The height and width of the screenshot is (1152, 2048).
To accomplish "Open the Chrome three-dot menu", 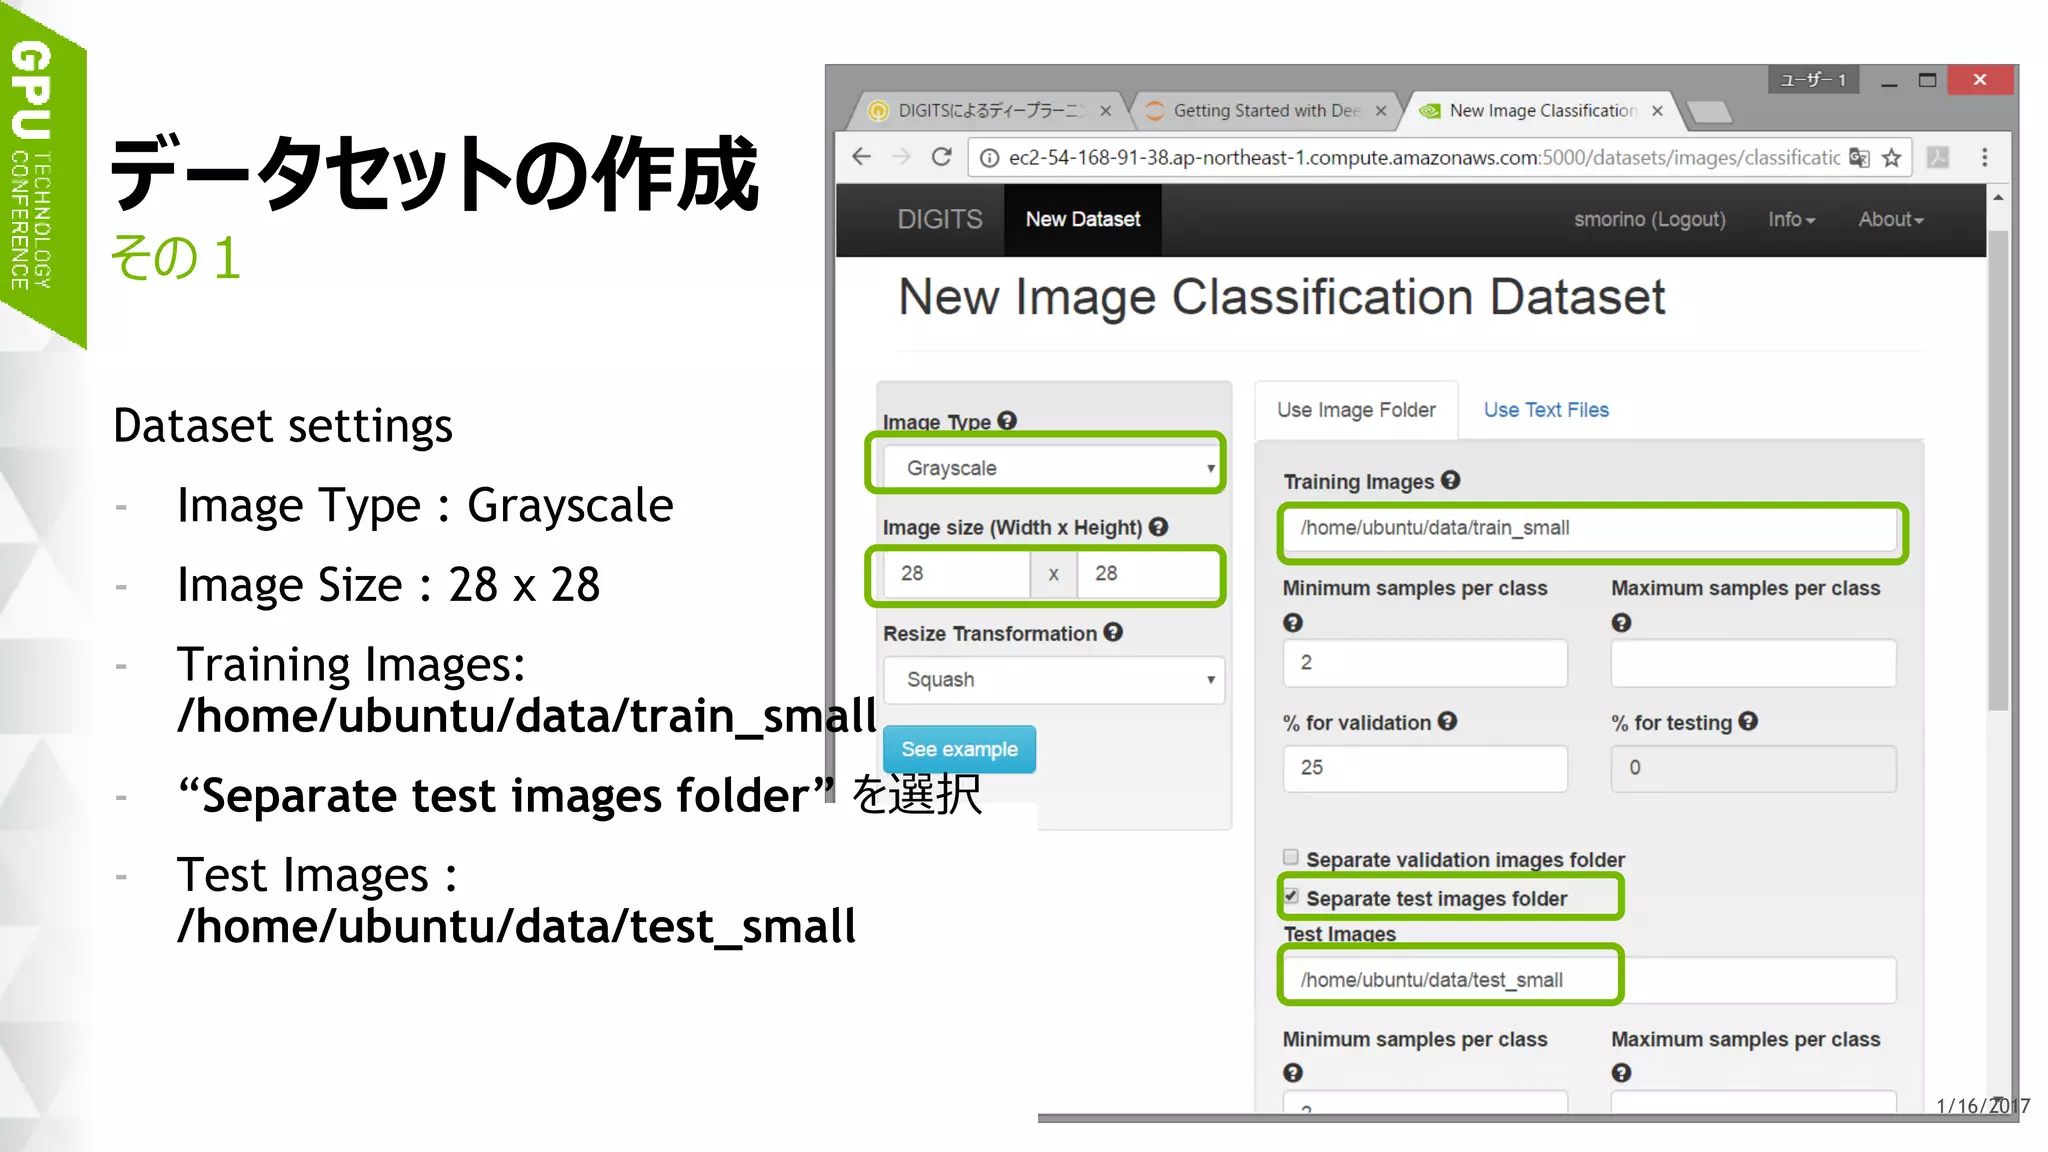I will pos(1985,157).
